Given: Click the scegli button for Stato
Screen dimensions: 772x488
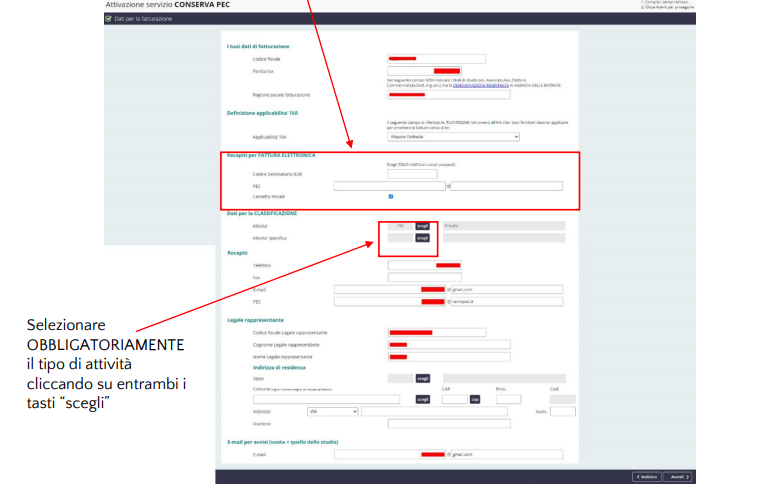Looking at the screenshot, I should 423,379.
